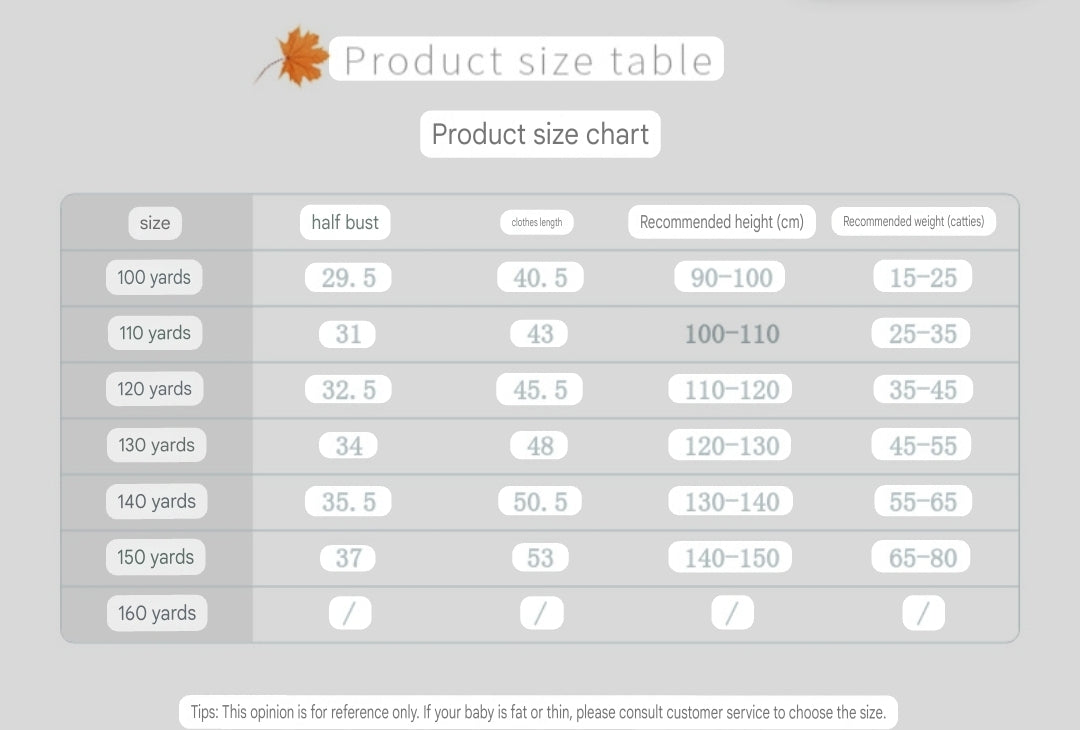This screenshot has width=1080, height=730.
Task: Click the slash under half bust for 160 yards
Action: click(x=349, y=614)
